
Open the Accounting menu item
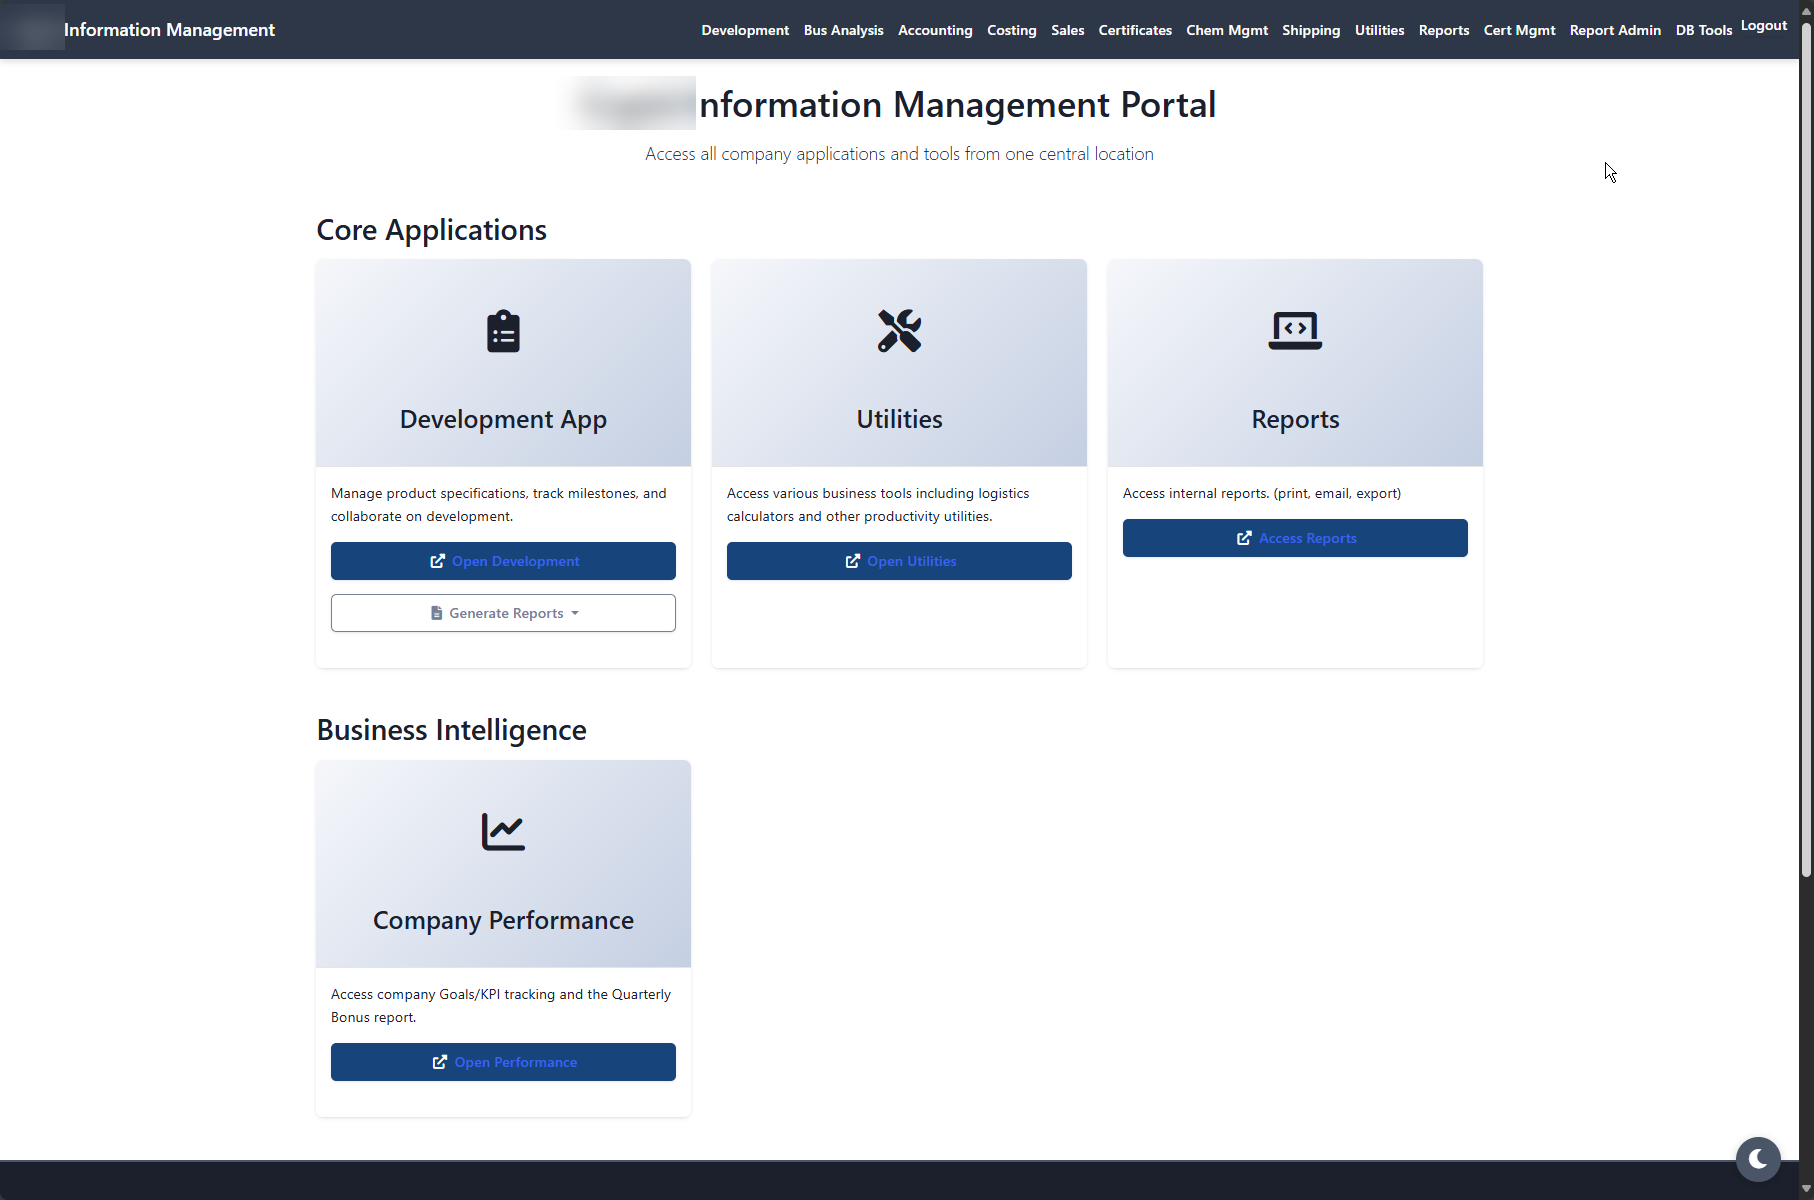click(x=934, y=30)
